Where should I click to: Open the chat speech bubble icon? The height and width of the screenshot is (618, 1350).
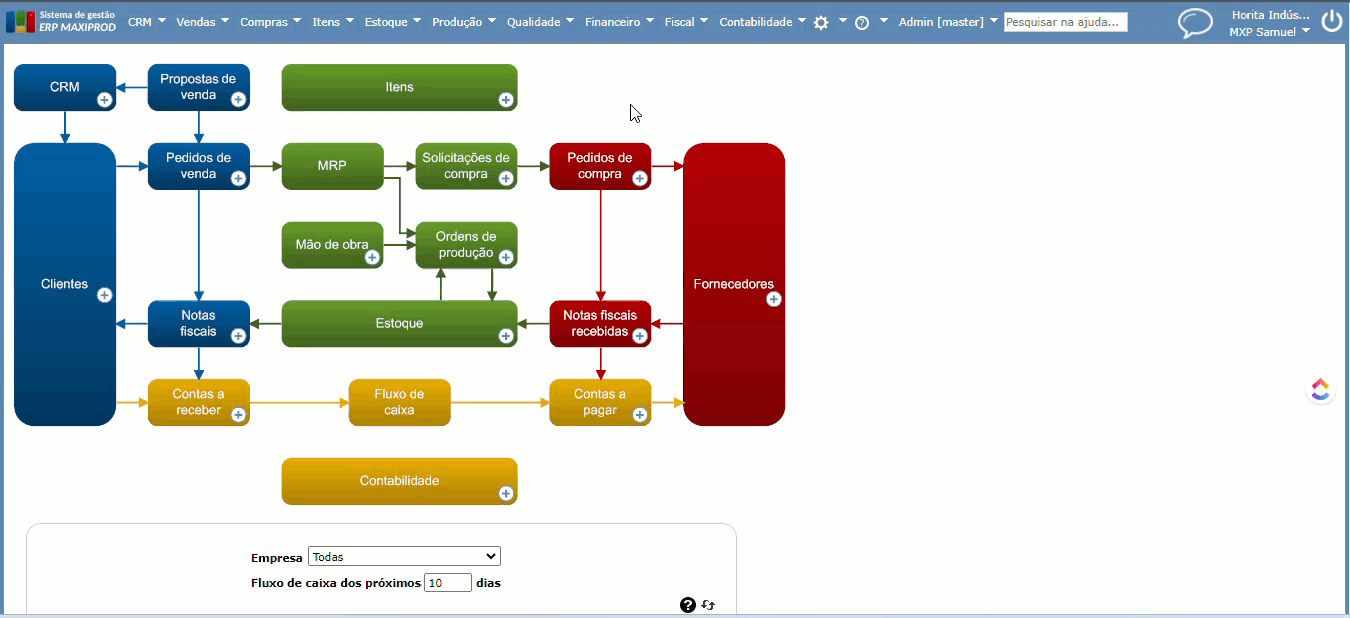[x=1195, y=23]
